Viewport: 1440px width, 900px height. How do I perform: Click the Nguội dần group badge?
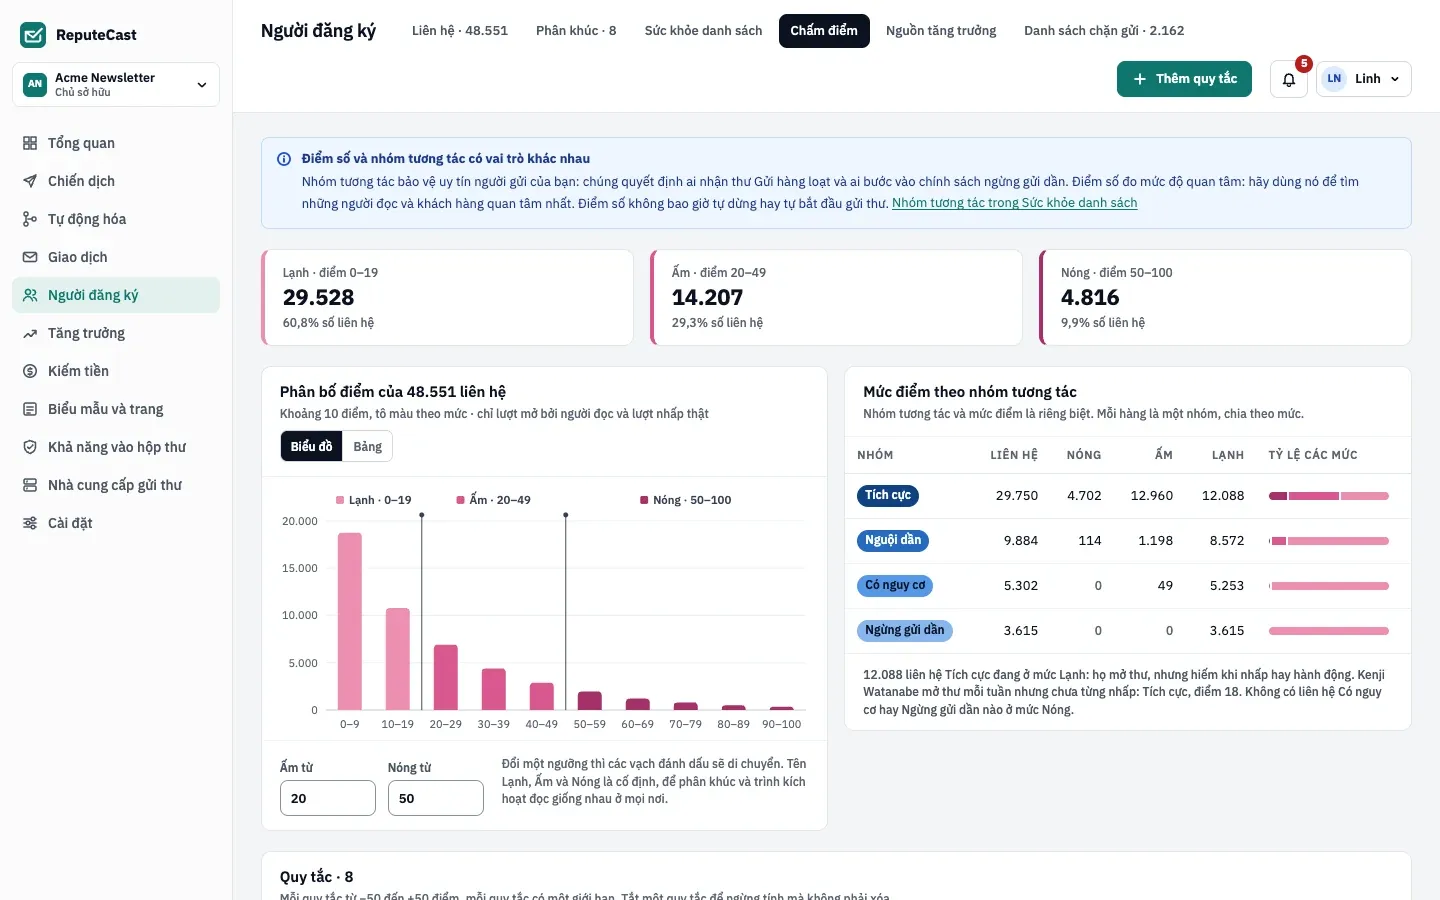[893, 541]
